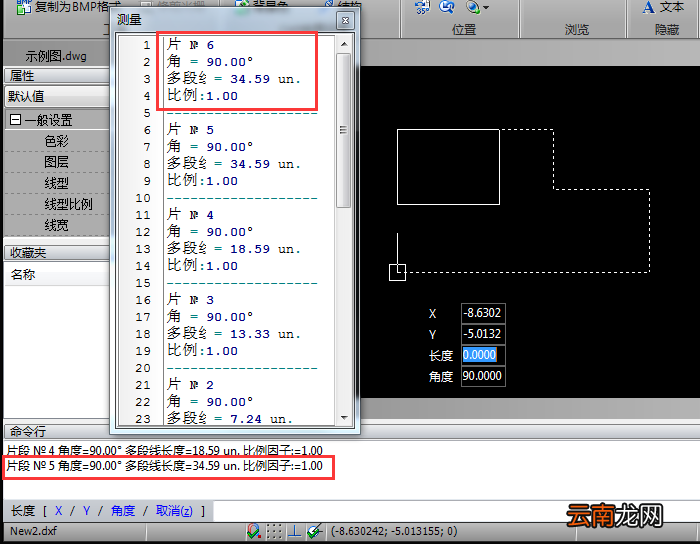Screen dimensions: 700x544
Task: Toggle the grid dots icon in status bar
Action: click(274, 531)
